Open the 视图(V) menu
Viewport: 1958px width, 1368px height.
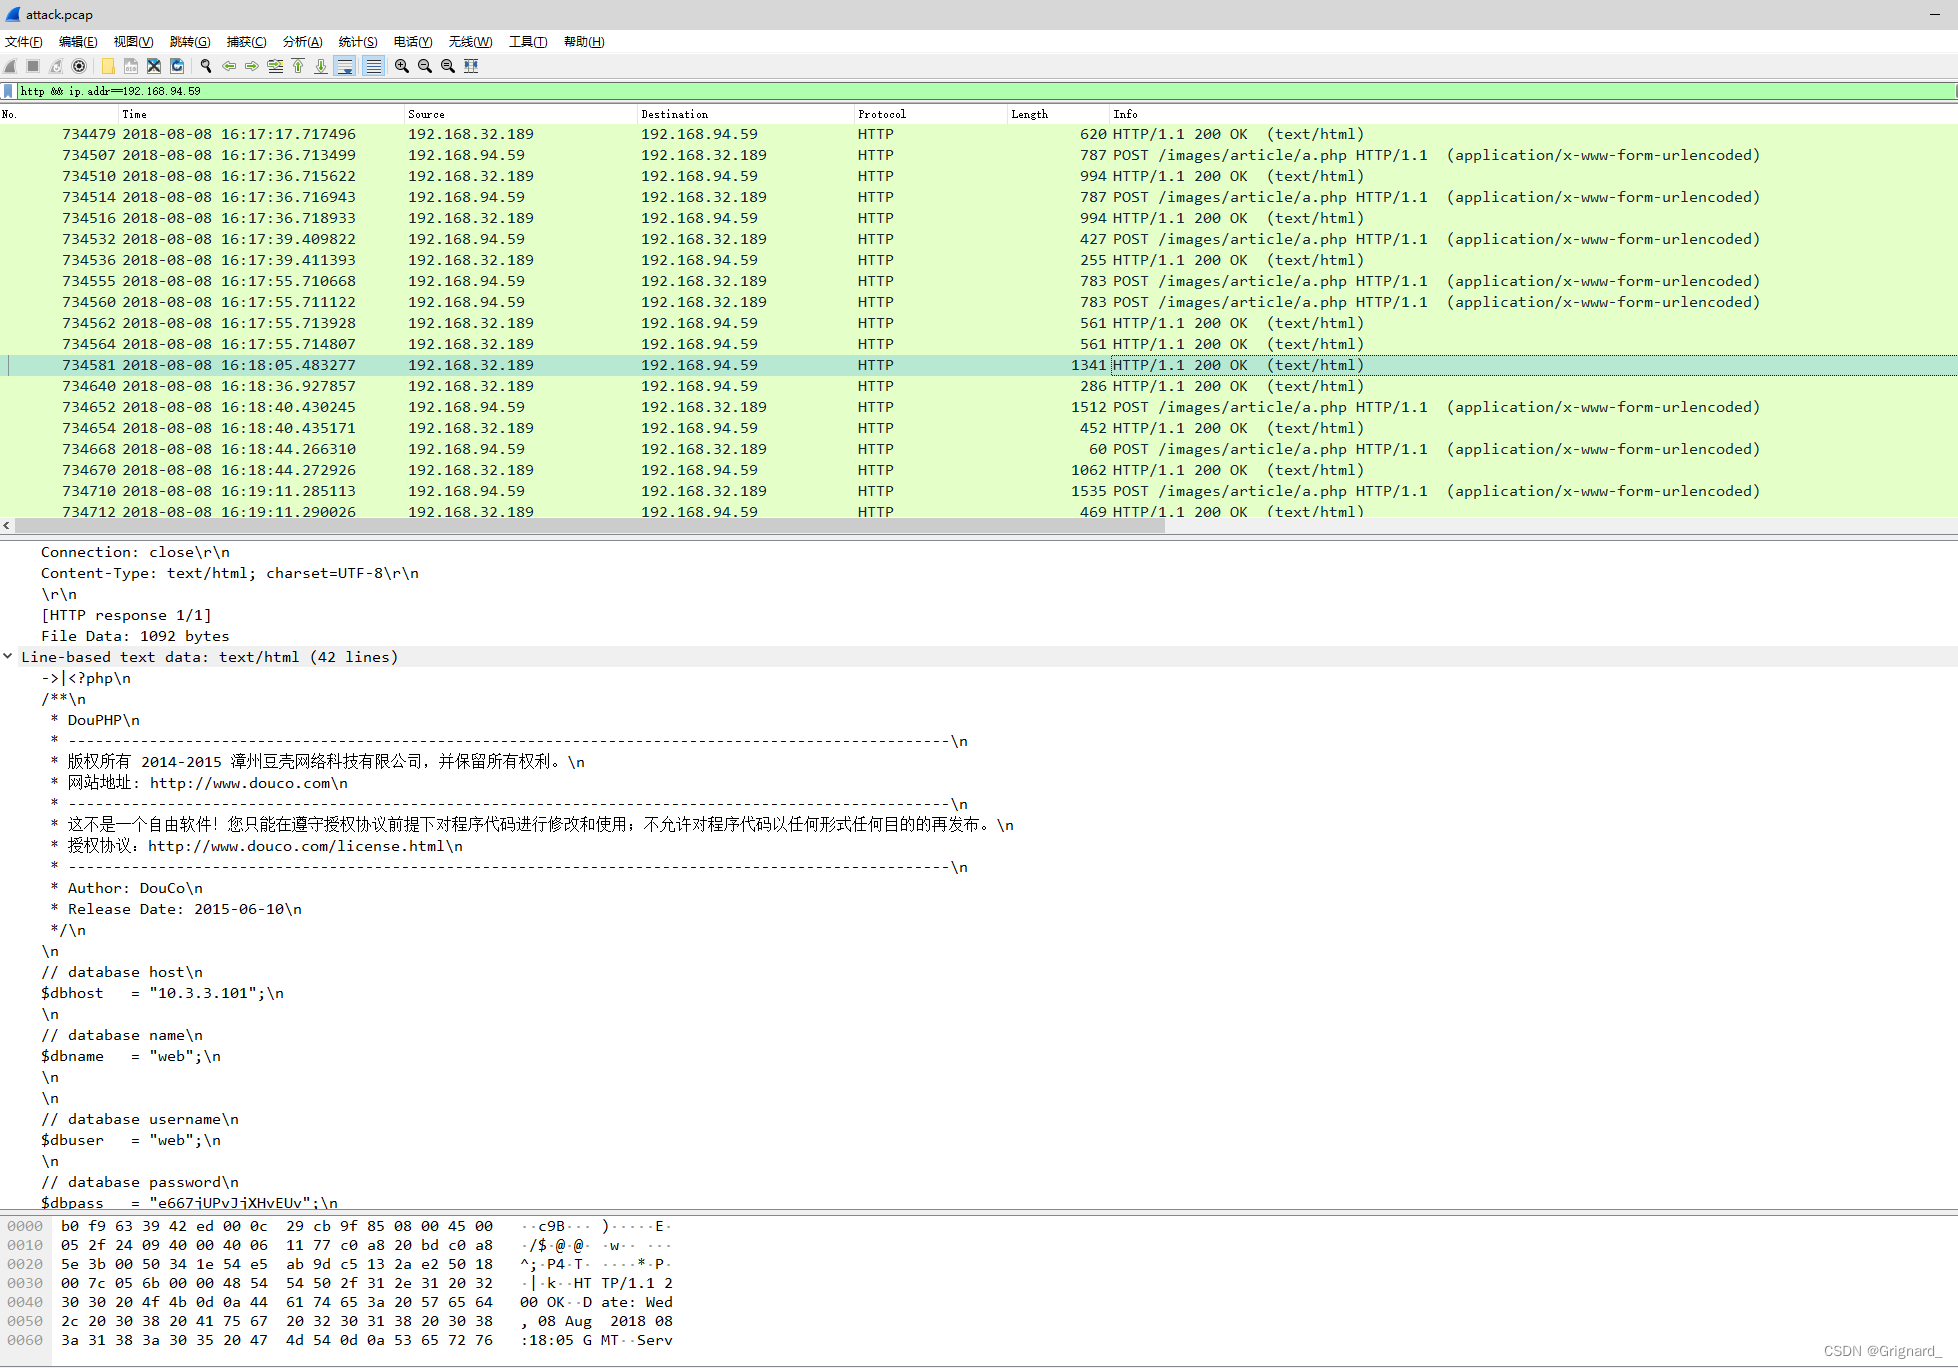coord(133,42)
